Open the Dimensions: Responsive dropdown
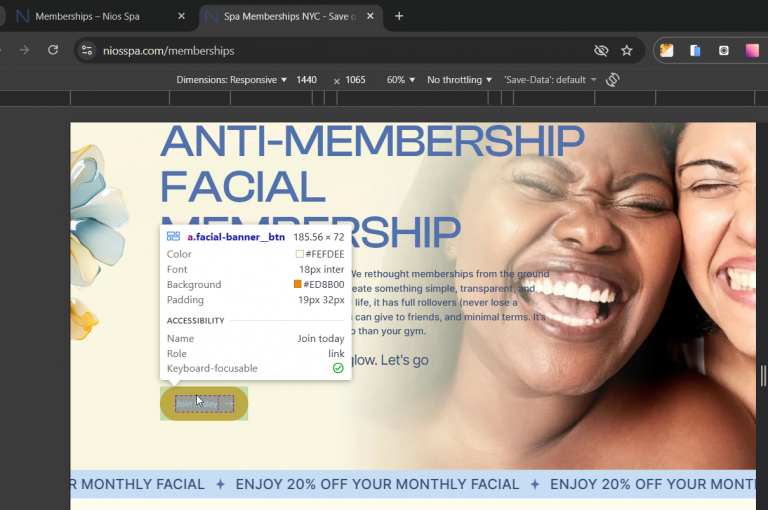Screen dimensions: 768x510 (231, 80)
